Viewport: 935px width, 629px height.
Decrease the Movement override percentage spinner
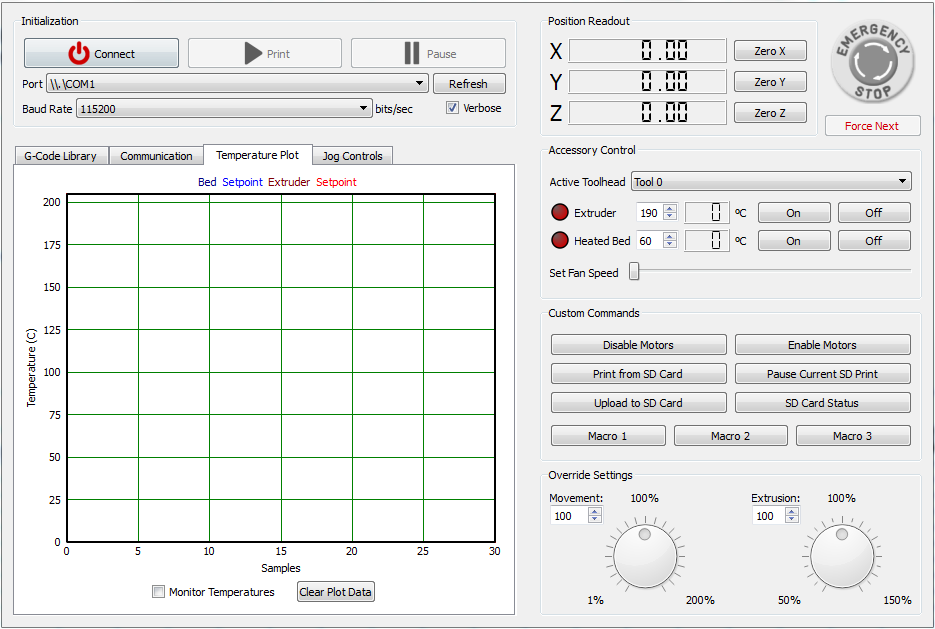click(x=595, y=520)
